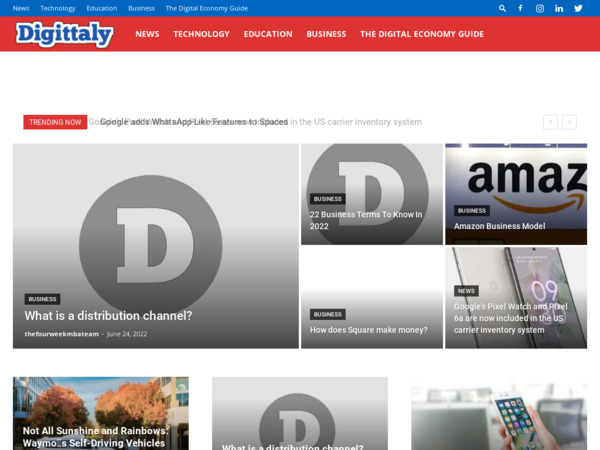Show previous trending headline arrow
Viewport: 600px width, 450px height.
(550, 122)
